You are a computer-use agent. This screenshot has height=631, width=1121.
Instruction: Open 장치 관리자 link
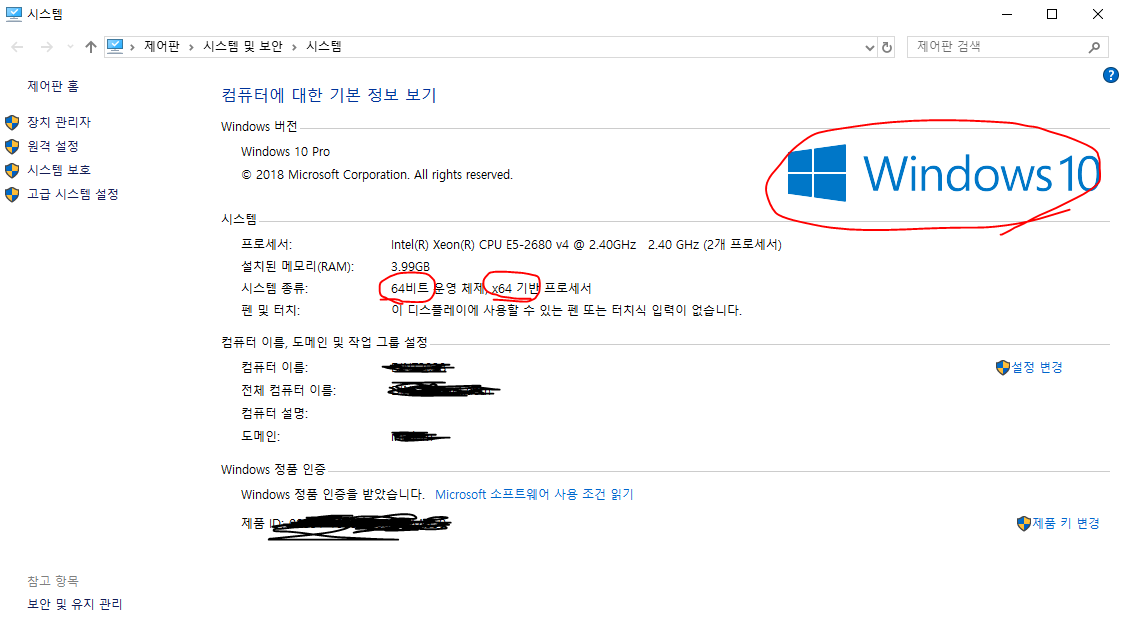59,122
